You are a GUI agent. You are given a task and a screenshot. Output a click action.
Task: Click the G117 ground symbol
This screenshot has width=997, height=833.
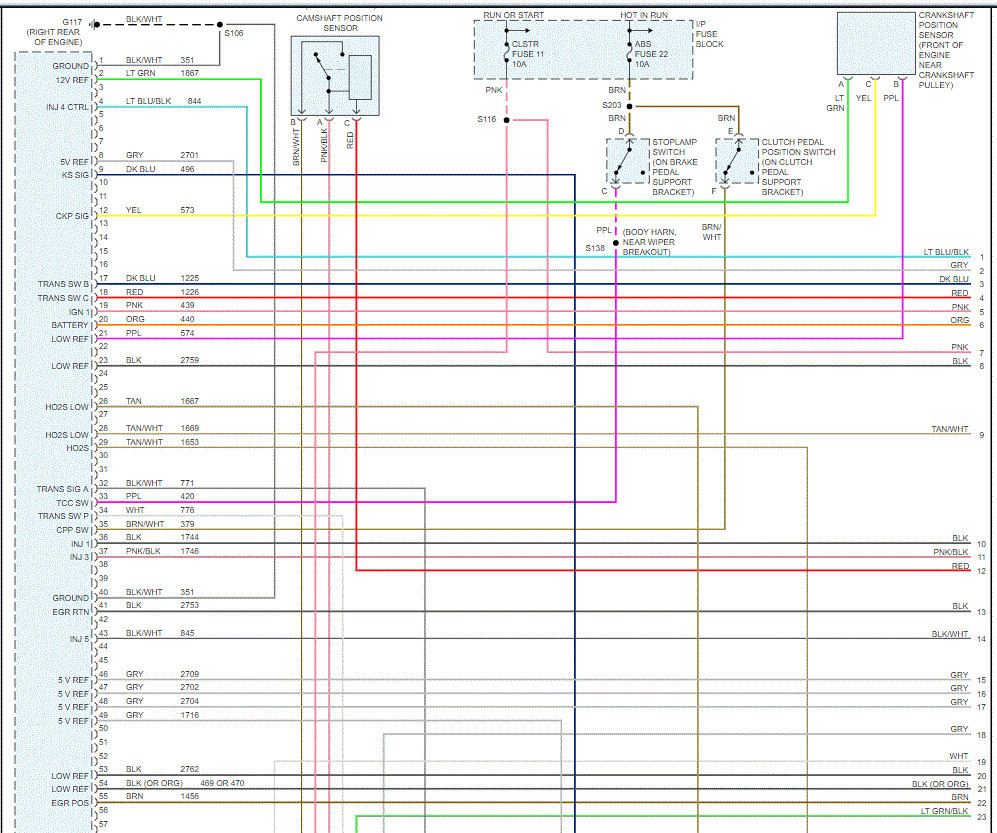tap(95, 25)
